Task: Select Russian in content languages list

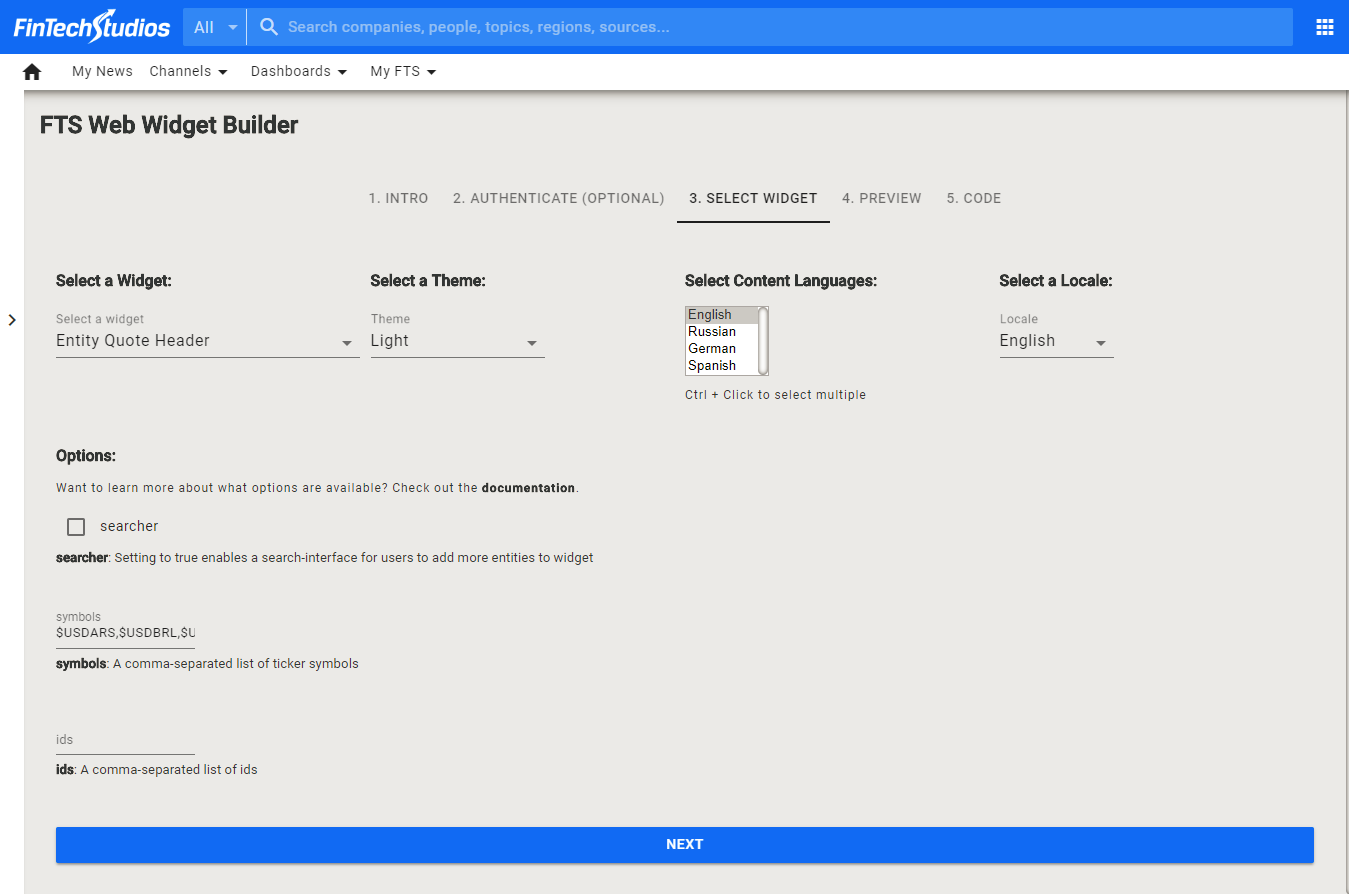Action: pos(721,332)
